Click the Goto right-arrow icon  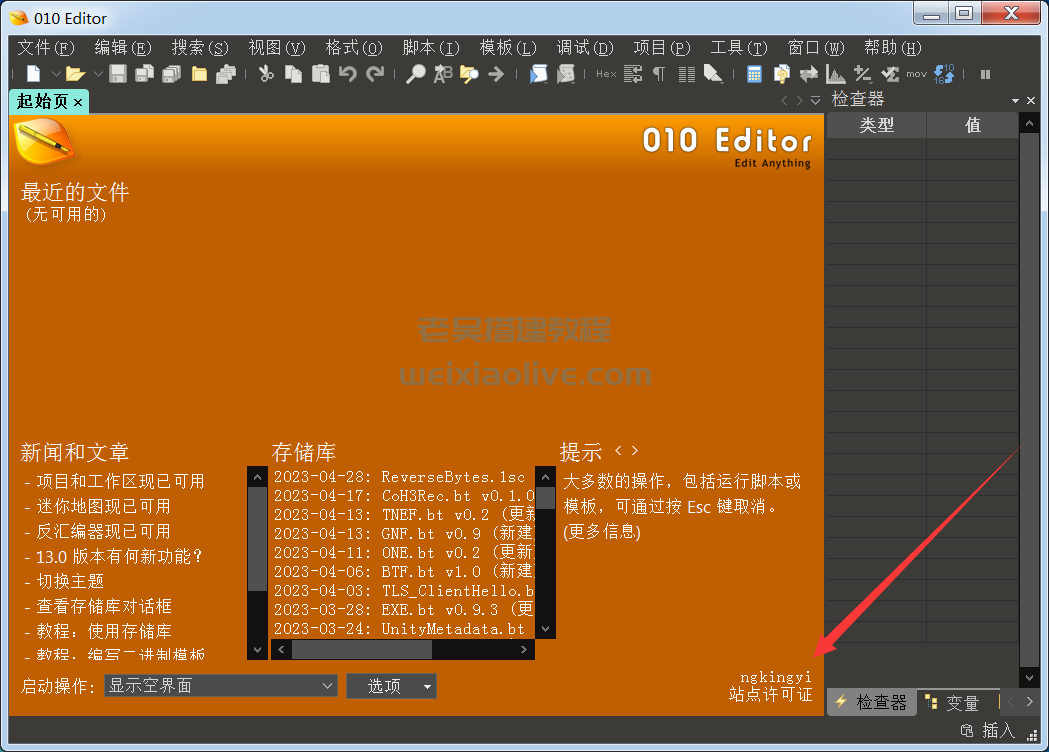tap(496, 74)
